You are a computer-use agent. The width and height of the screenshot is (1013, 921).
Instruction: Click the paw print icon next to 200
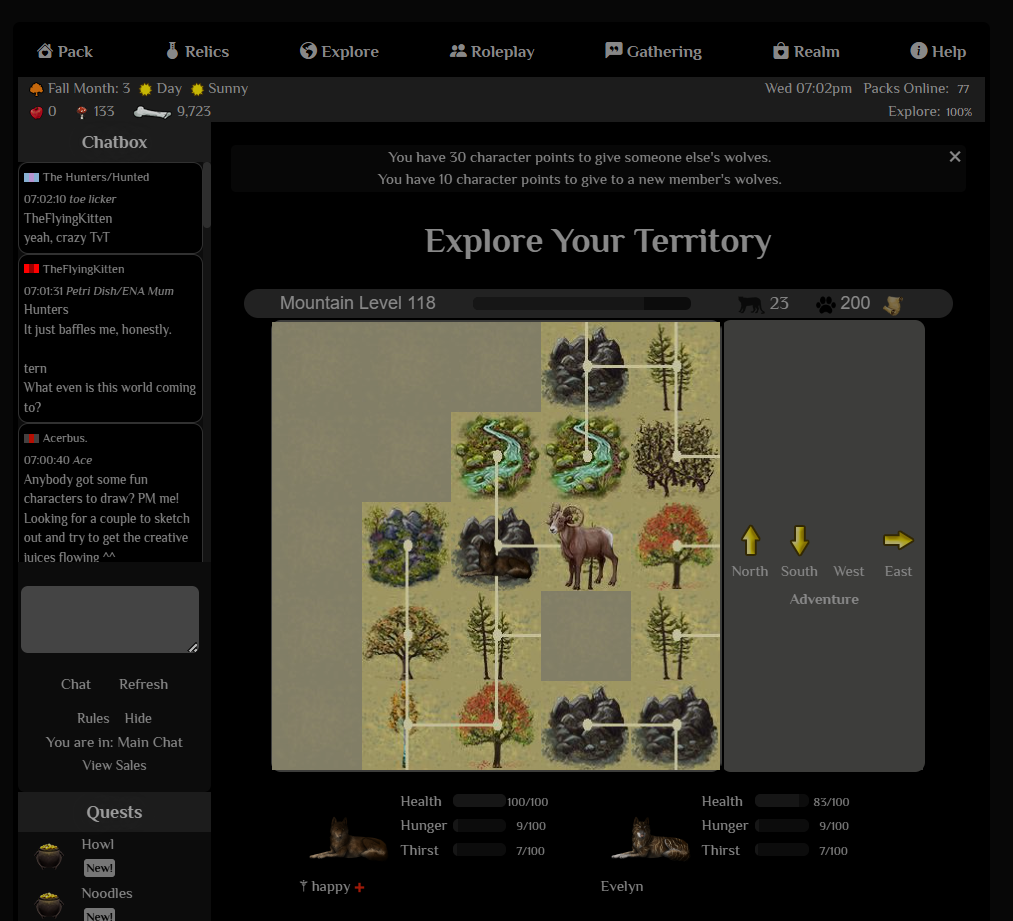[x=825, y=304]
